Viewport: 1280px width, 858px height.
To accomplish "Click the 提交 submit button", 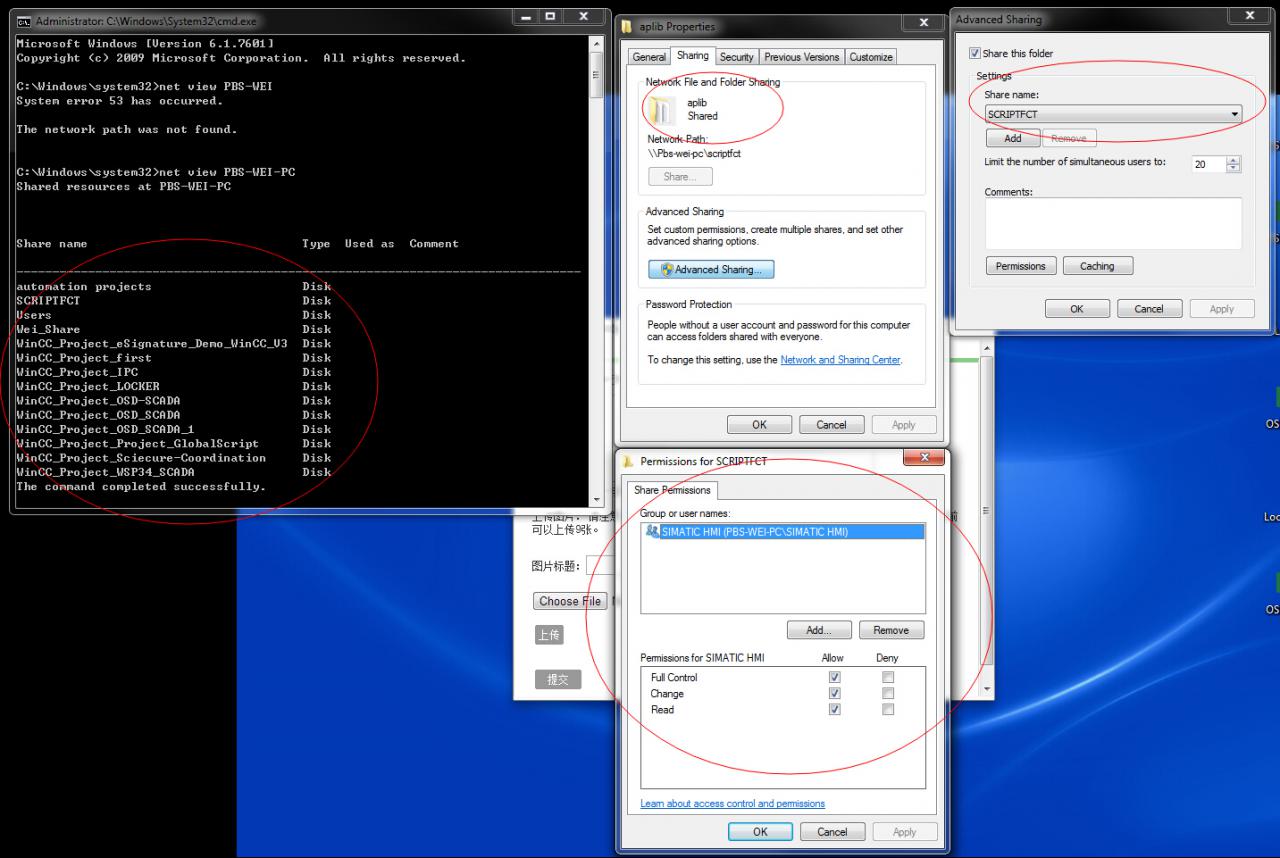I will coord(558,679).
